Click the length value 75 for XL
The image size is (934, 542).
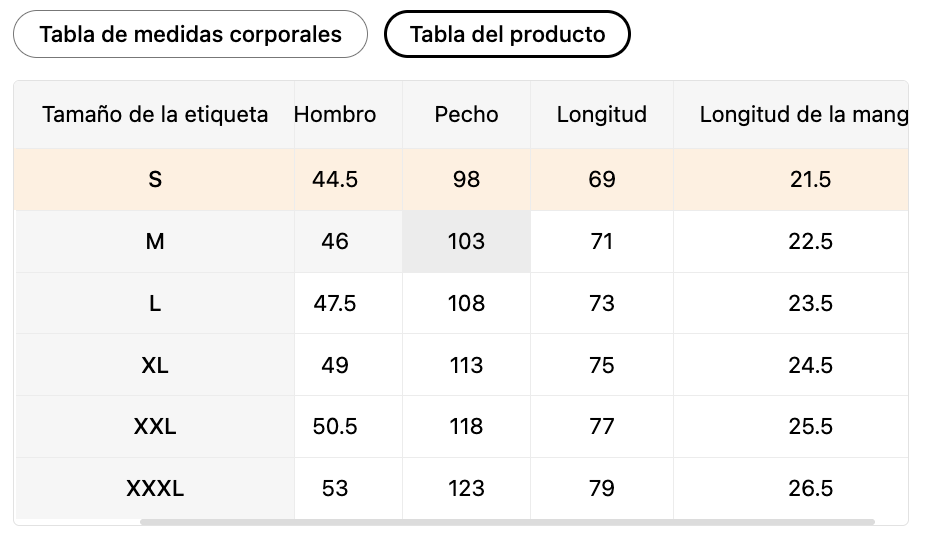pyautogui.click(x=602, y=365)
